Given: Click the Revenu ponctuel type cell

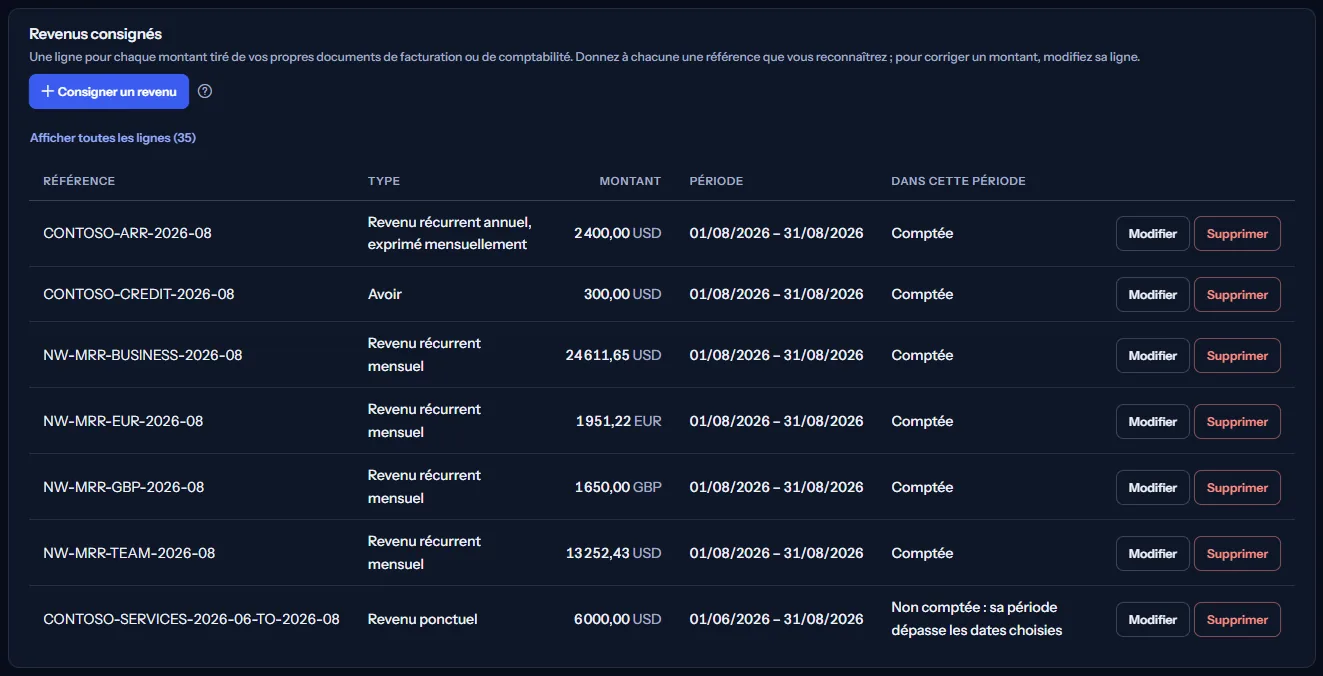Looking at the screenshot, I should coord(423,619).
